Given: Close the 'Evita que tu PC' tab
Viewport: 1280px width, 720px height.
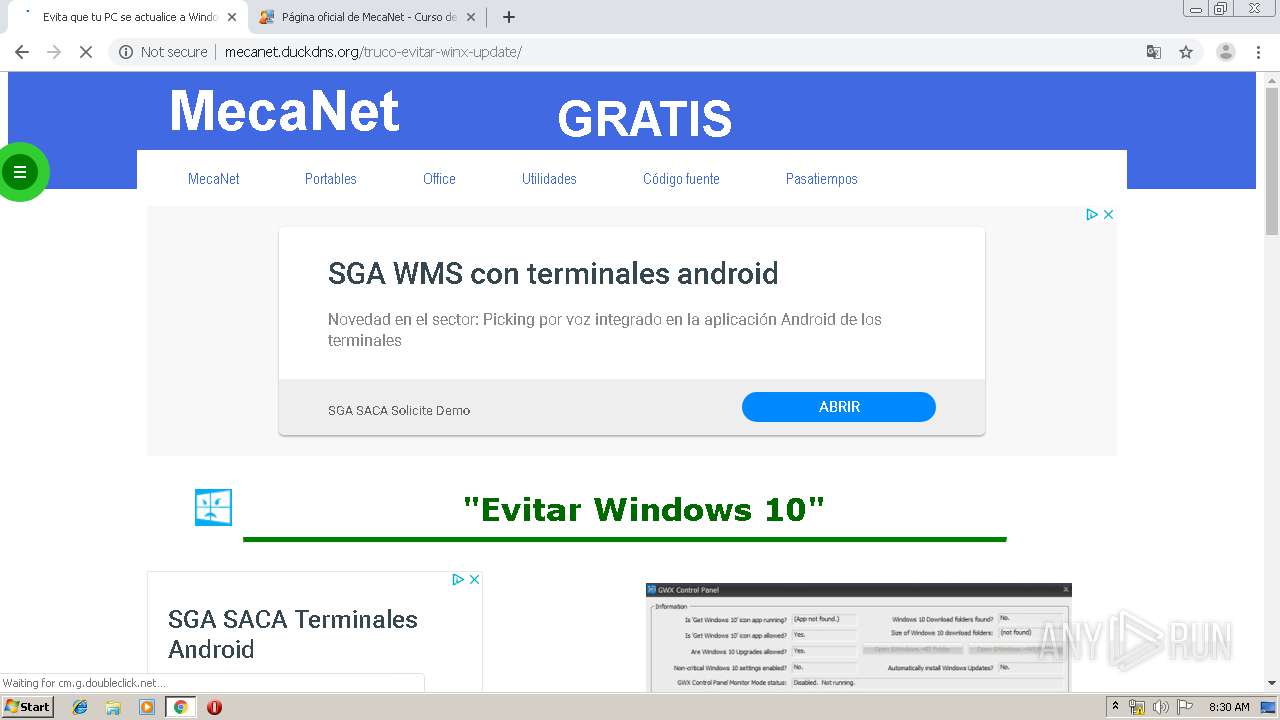Looking at the screenshot, I should click(x=232, y=17).
